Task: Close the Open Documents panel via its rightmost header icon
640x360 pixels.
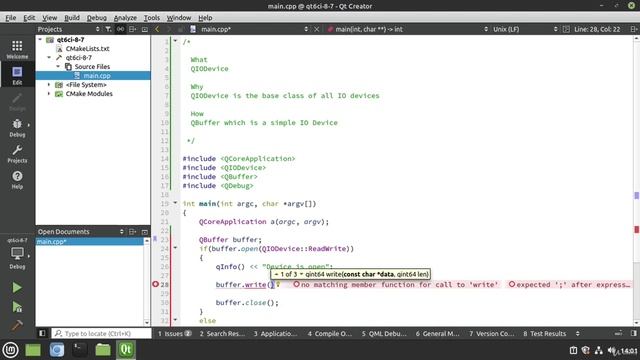Action: tap(144, 231)
